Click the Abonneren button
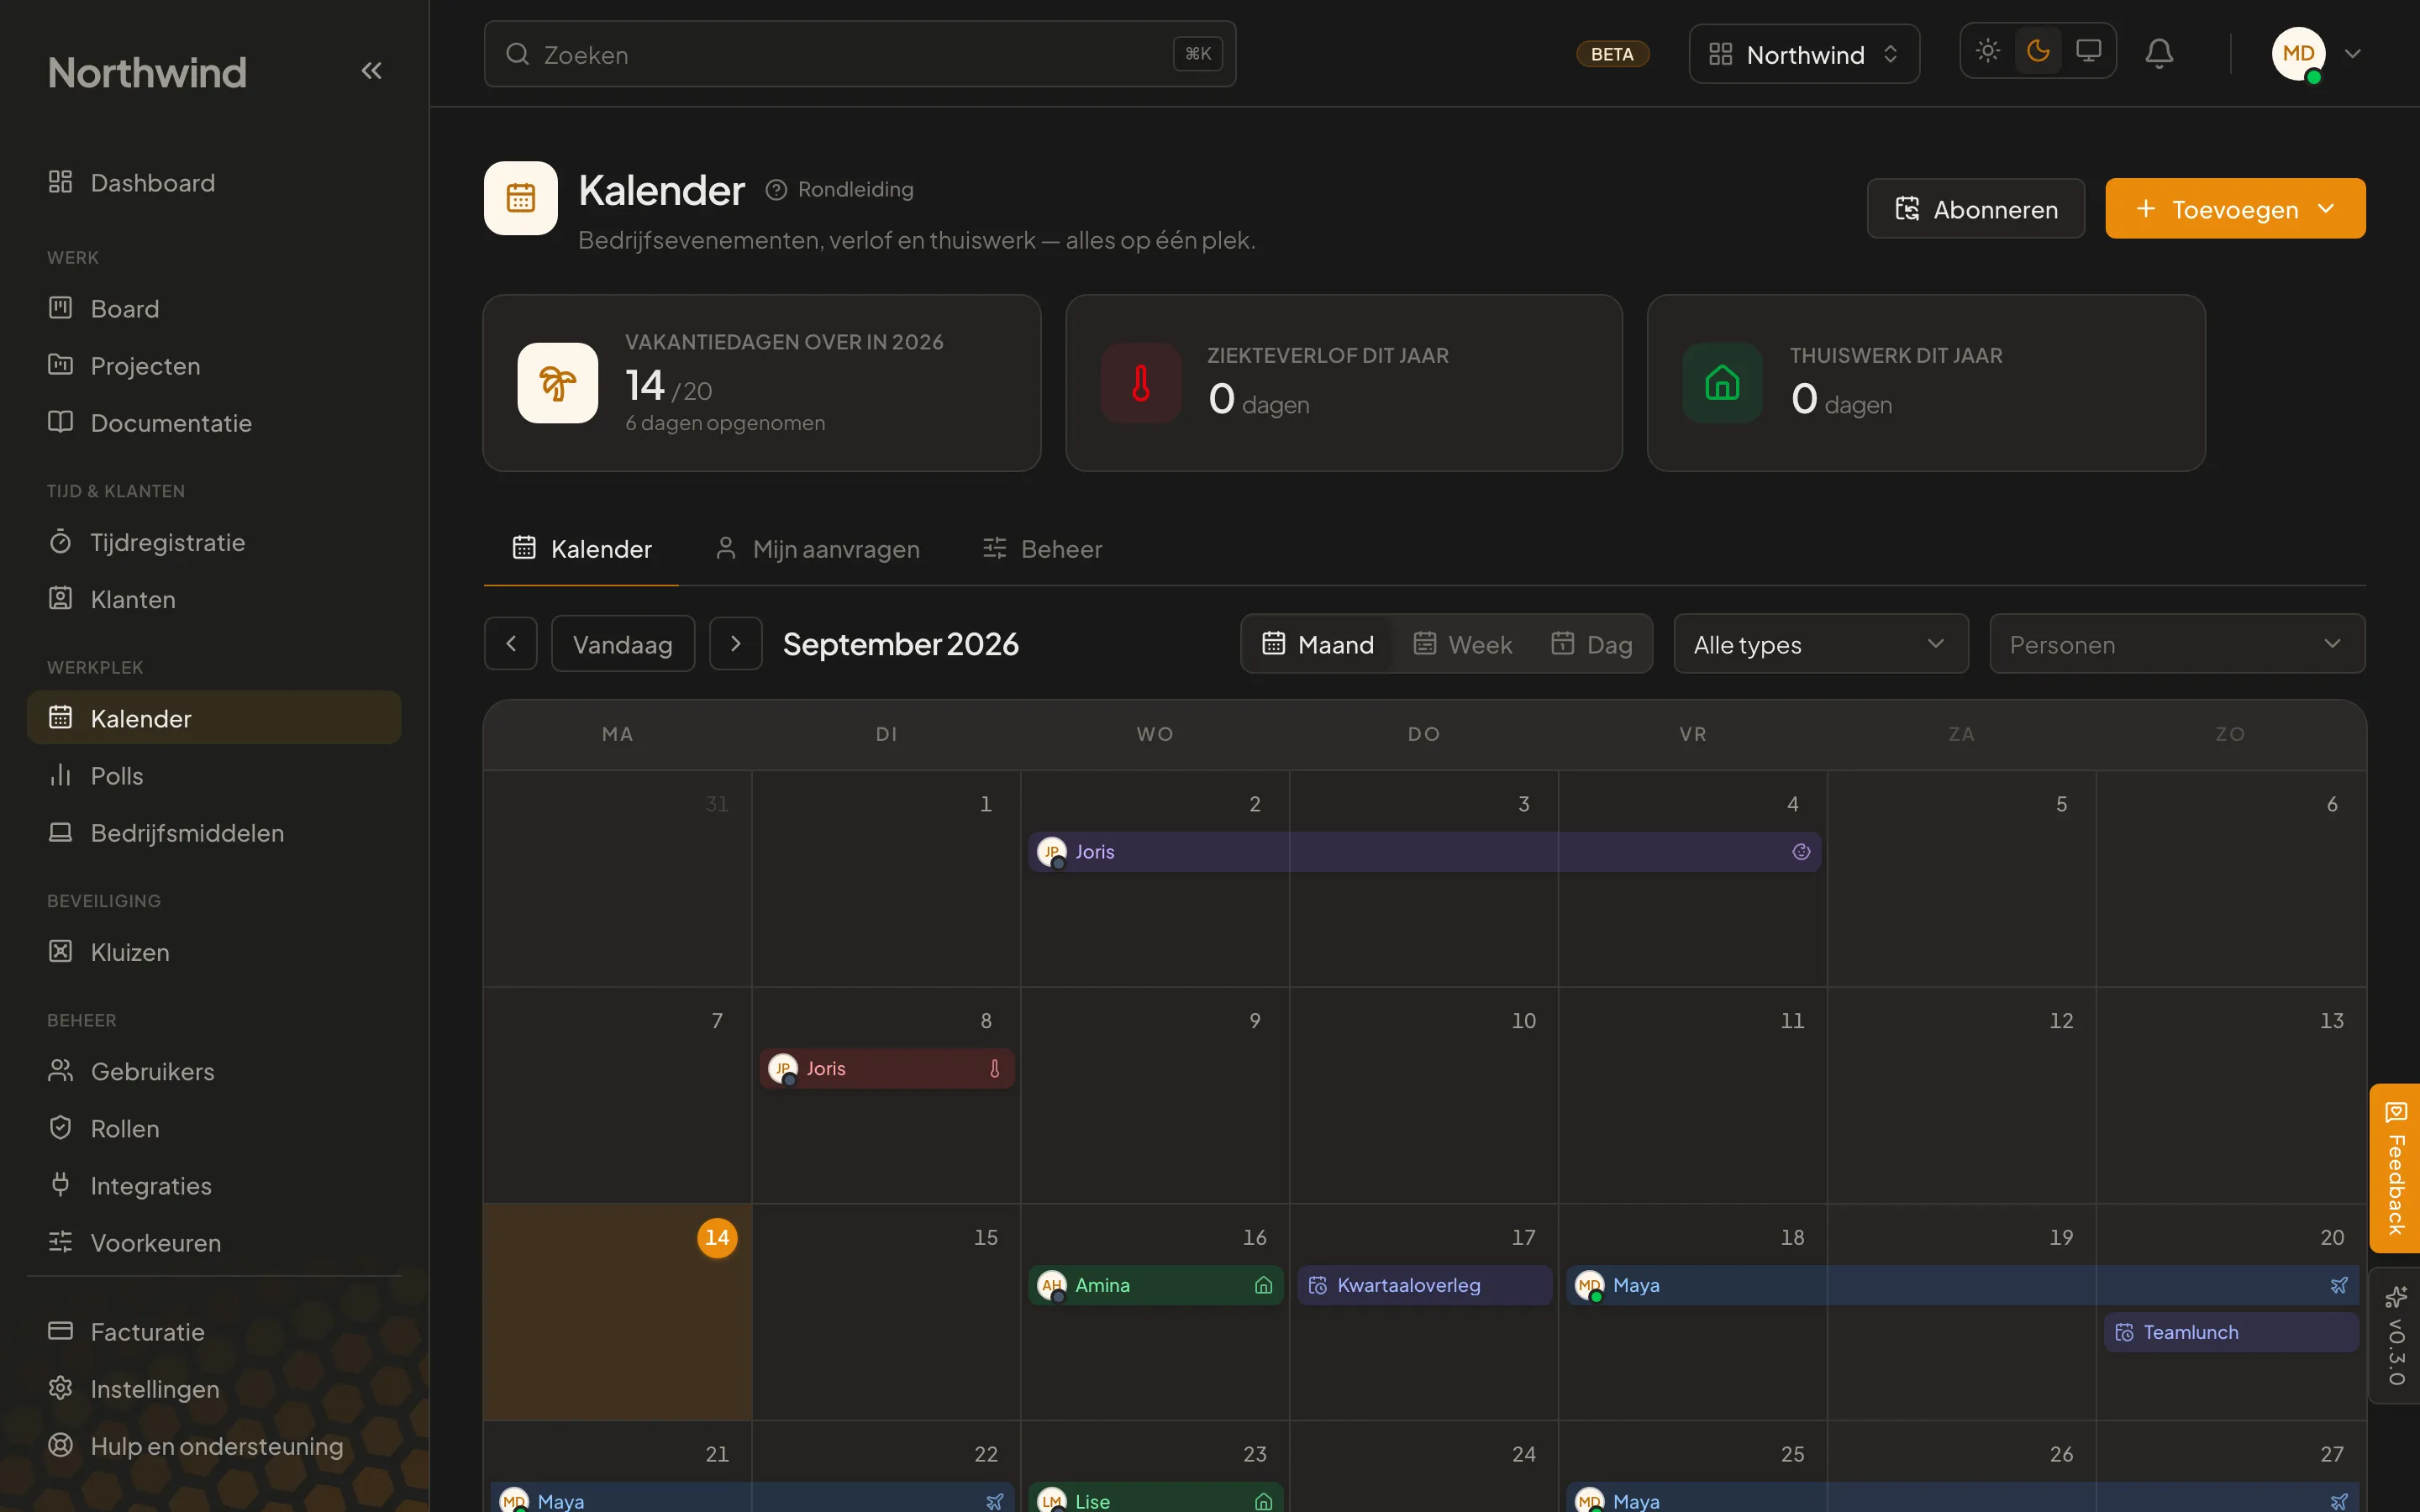 [1975, 209]
